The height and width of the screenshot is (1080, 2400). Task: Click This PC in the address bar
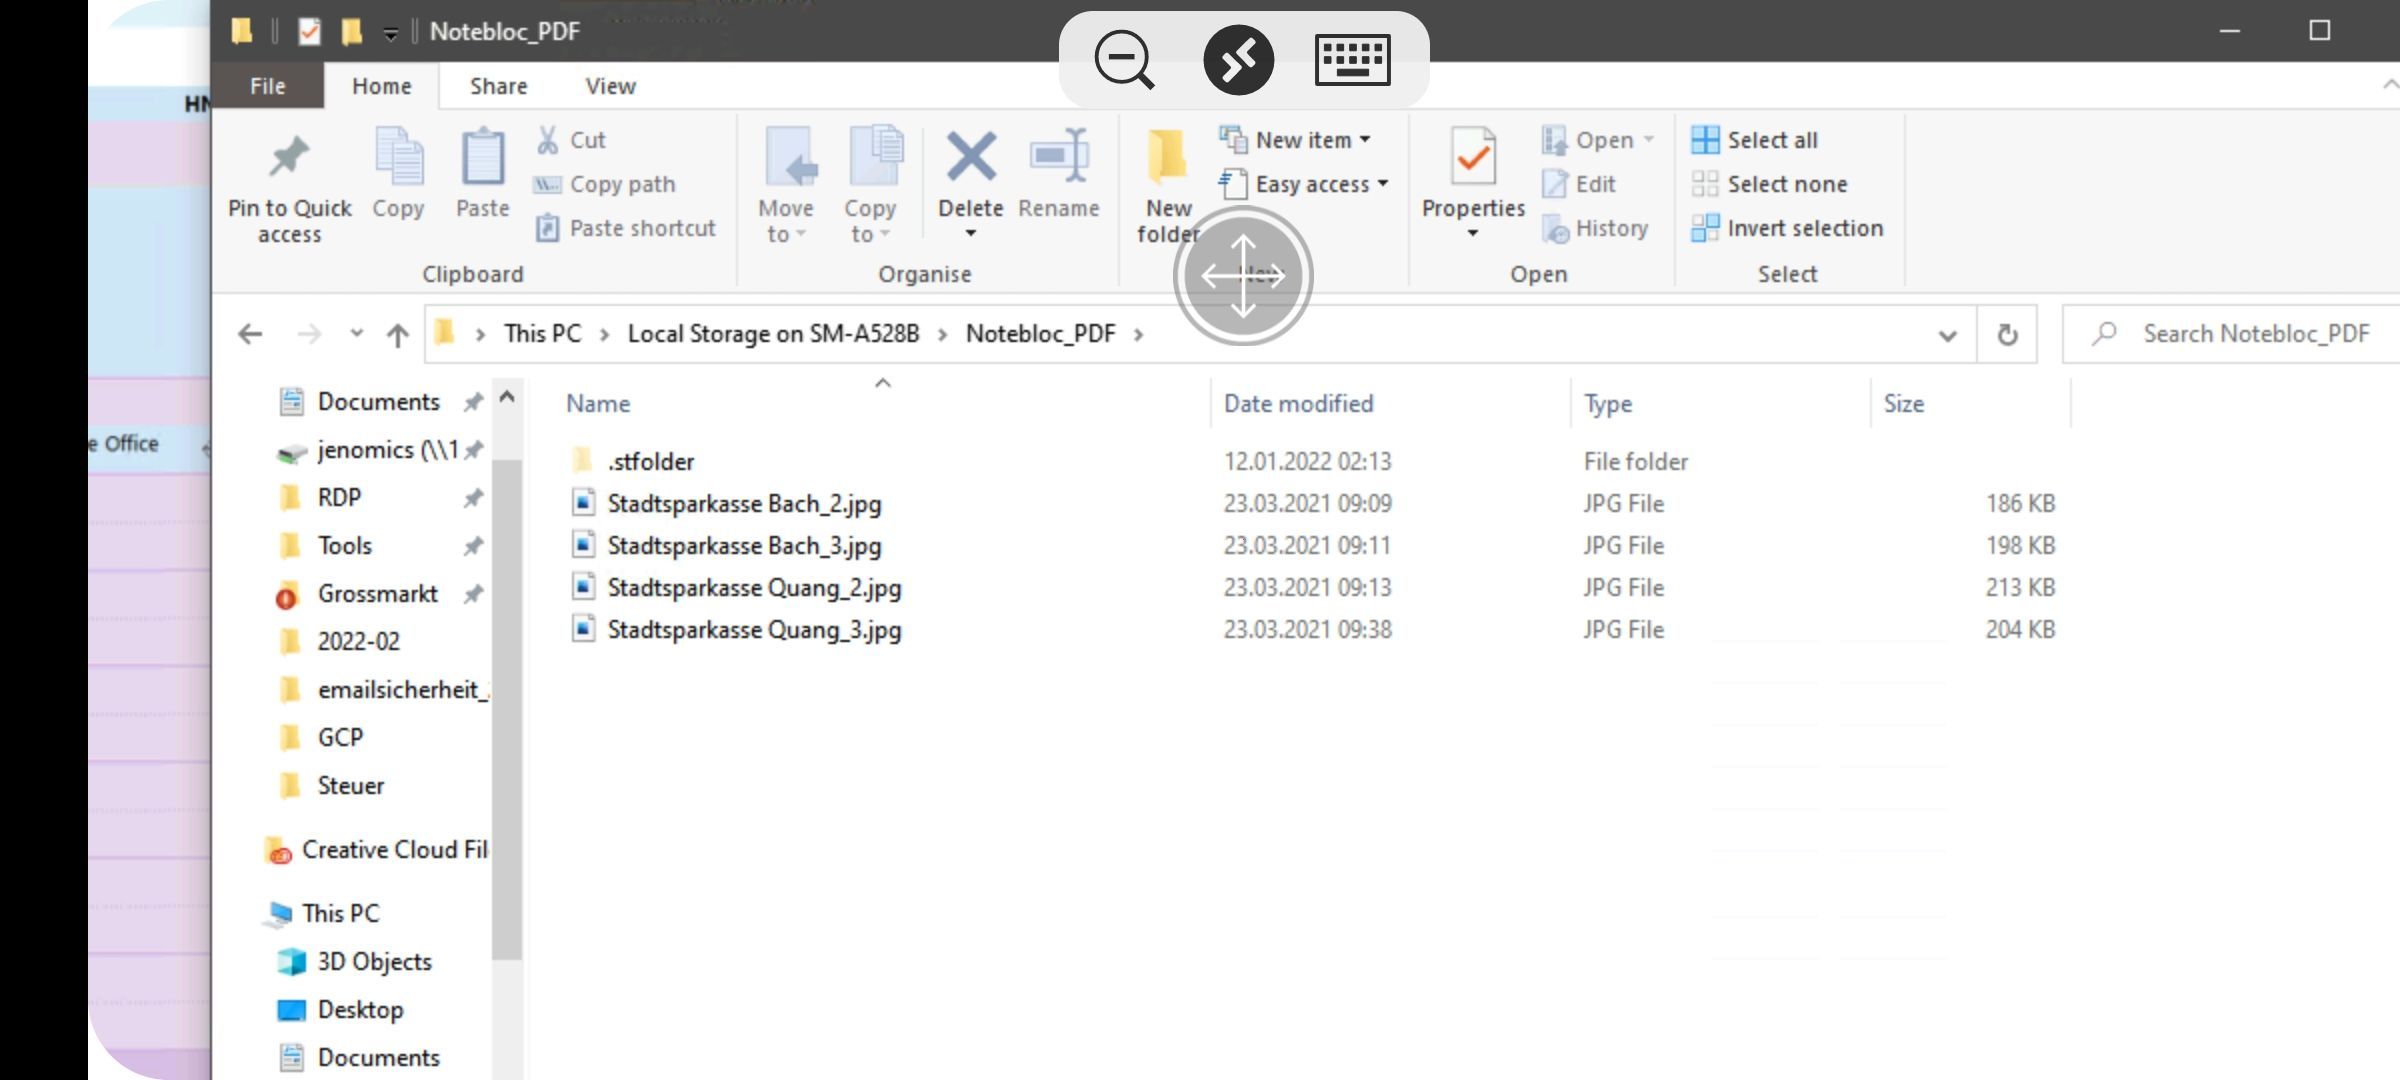(x=542, y=334)
